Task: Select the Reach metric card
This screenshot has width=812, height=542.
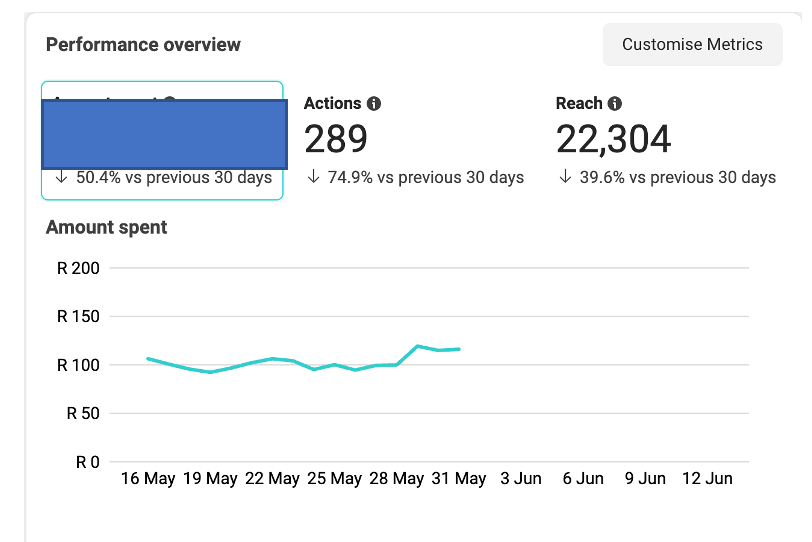Action: (x=666, y=140)
